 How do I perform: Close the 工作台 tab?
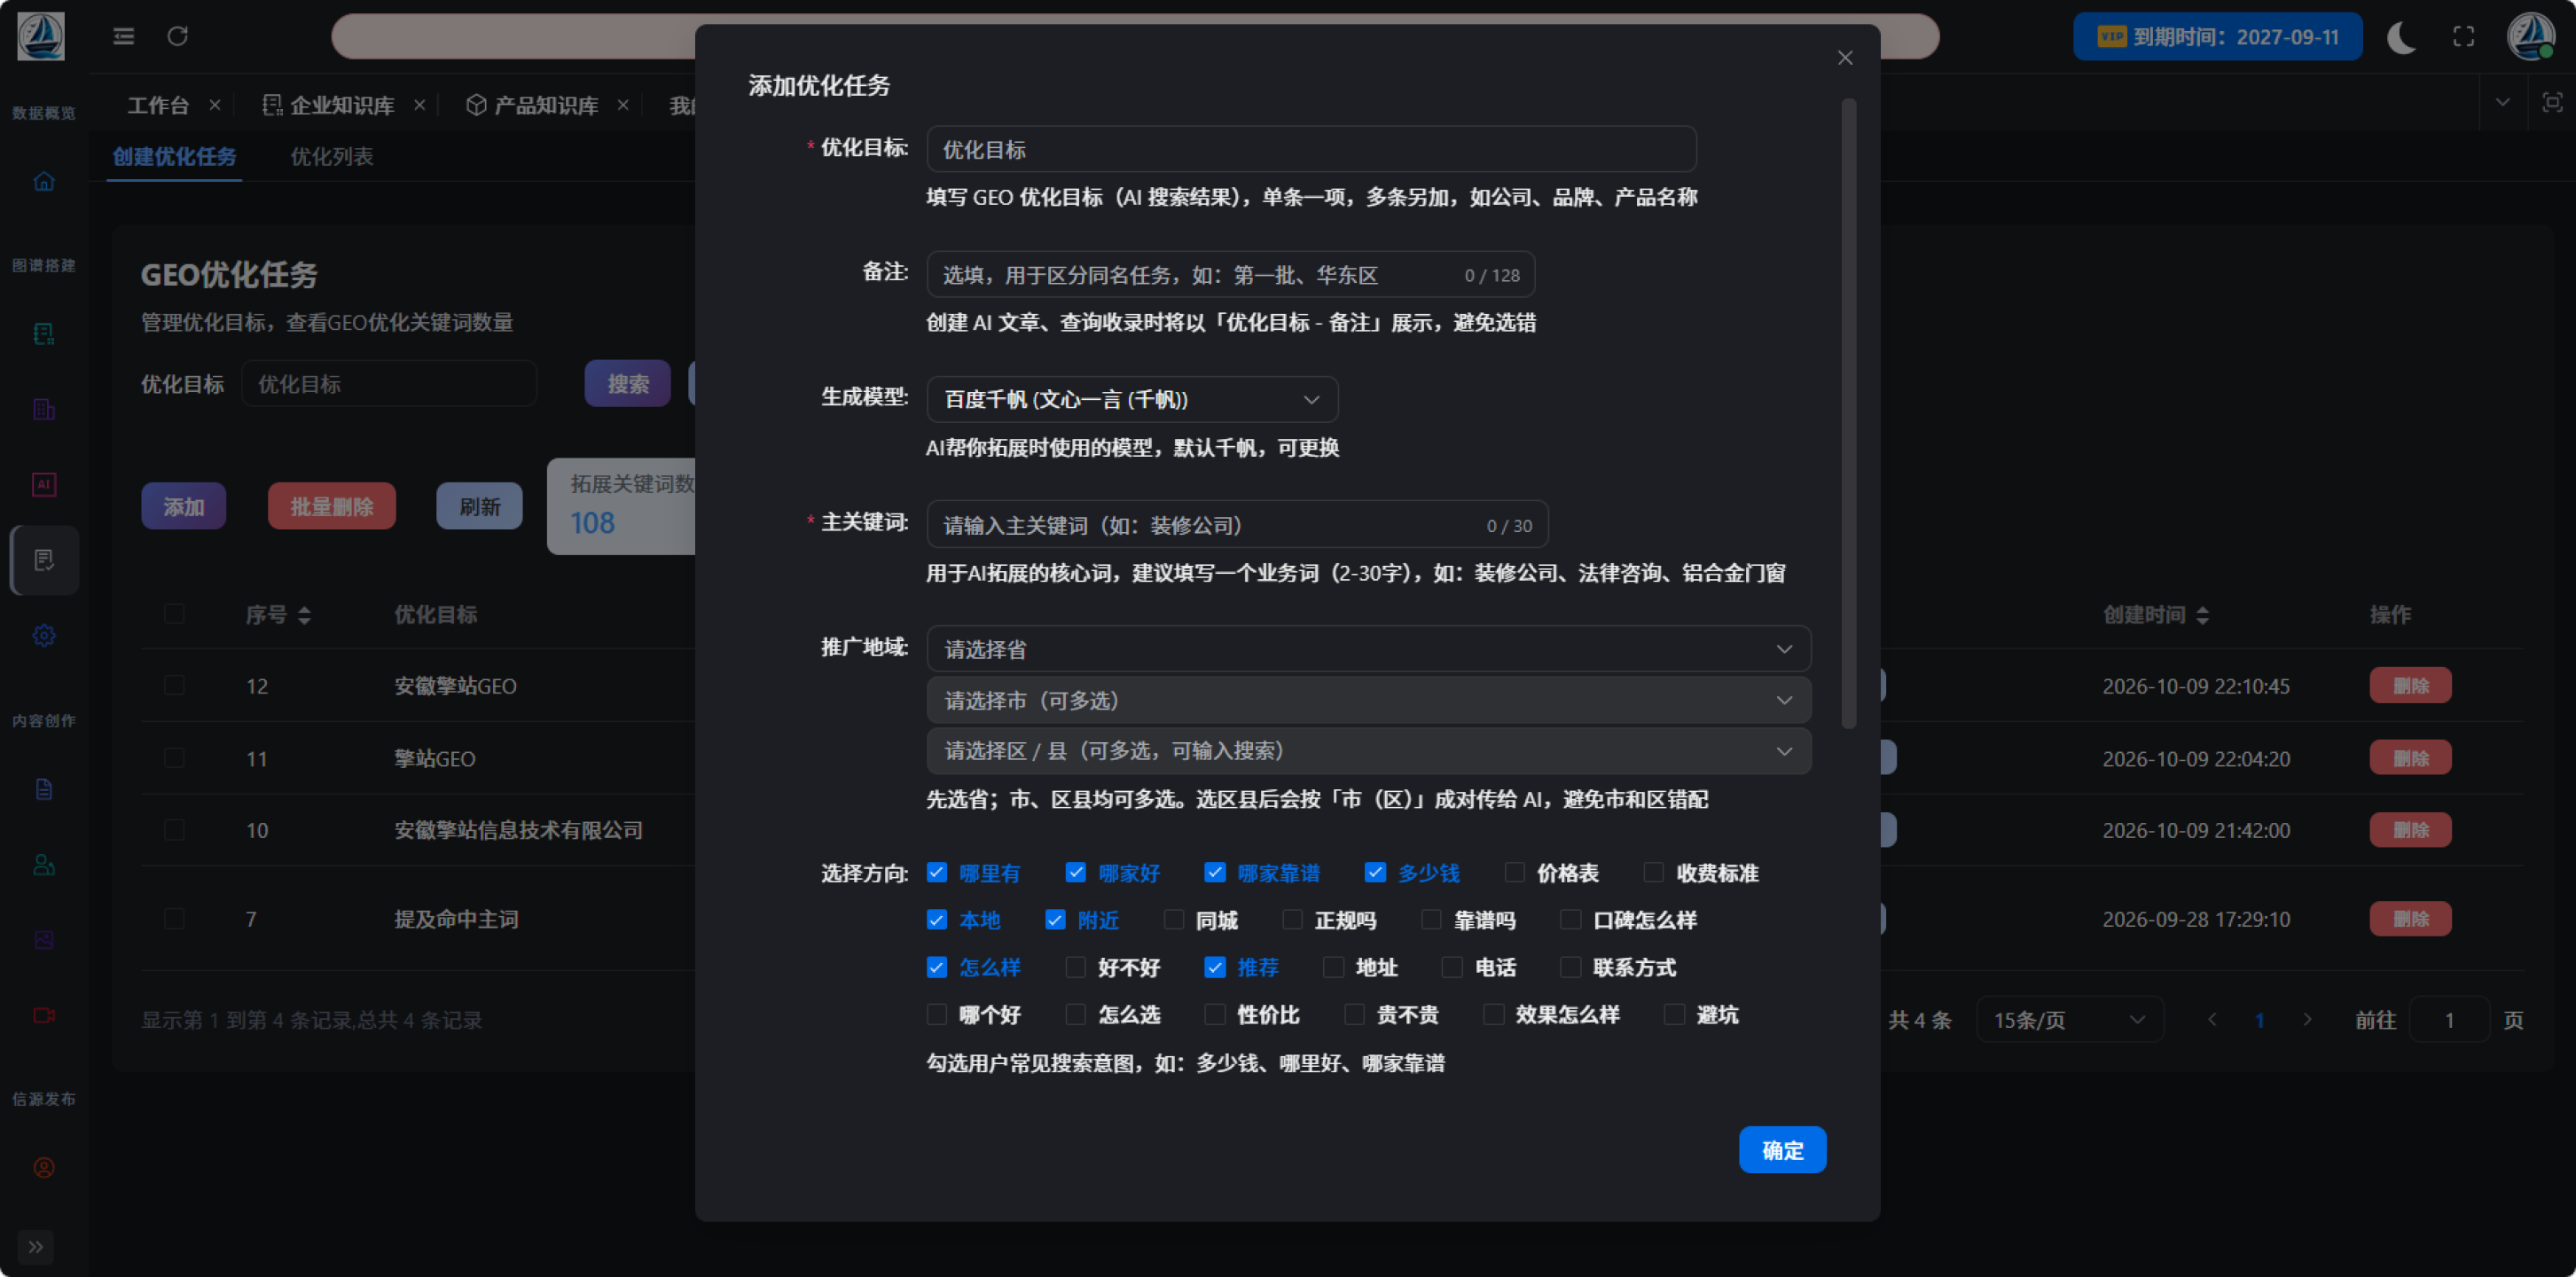(214, 105)
